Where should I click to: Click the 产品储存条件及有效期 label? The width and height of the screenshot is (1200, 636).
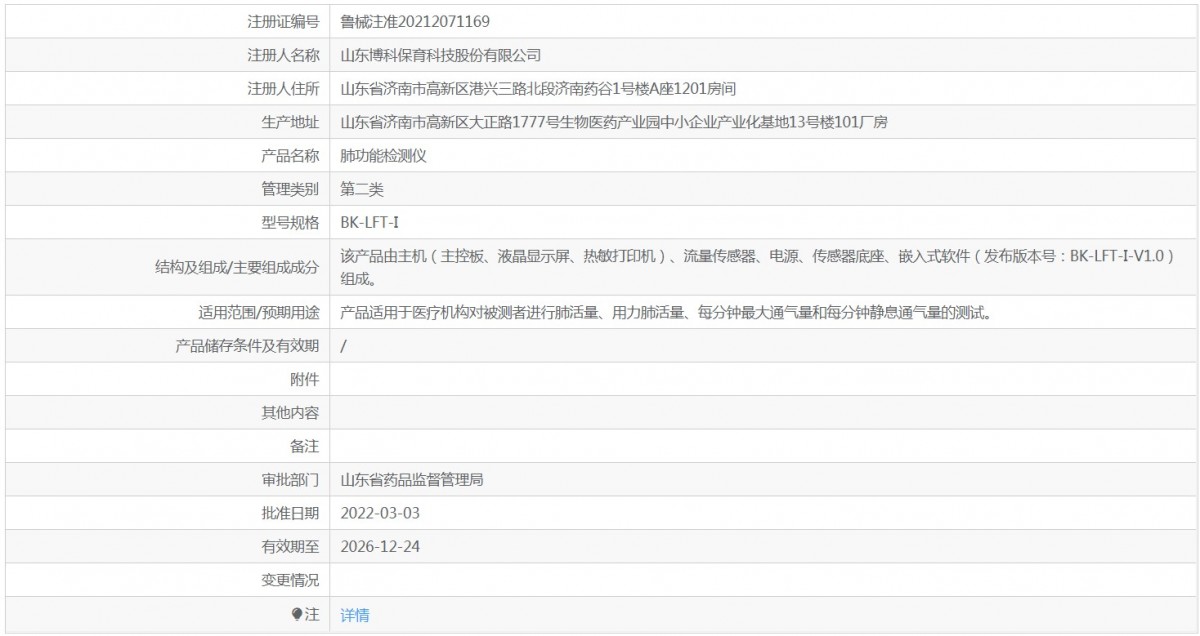click(x=247, y=346)
